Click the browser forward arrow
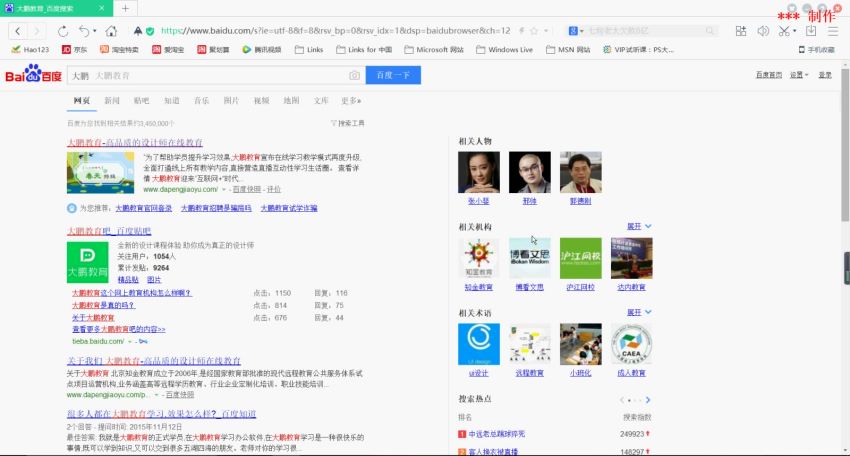Viewport: 850px width, 456px height. pyautogui.click(x=37, y=31)
